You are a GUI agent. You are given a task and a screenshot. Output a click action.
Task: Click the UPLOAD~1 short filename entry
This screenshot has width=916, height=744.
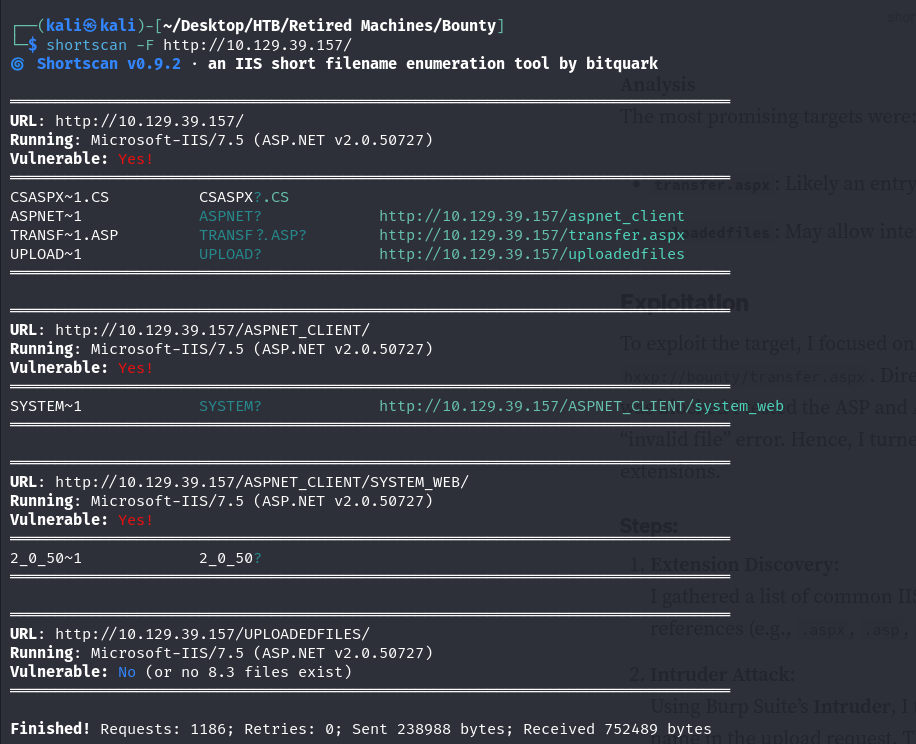point(46,255)
